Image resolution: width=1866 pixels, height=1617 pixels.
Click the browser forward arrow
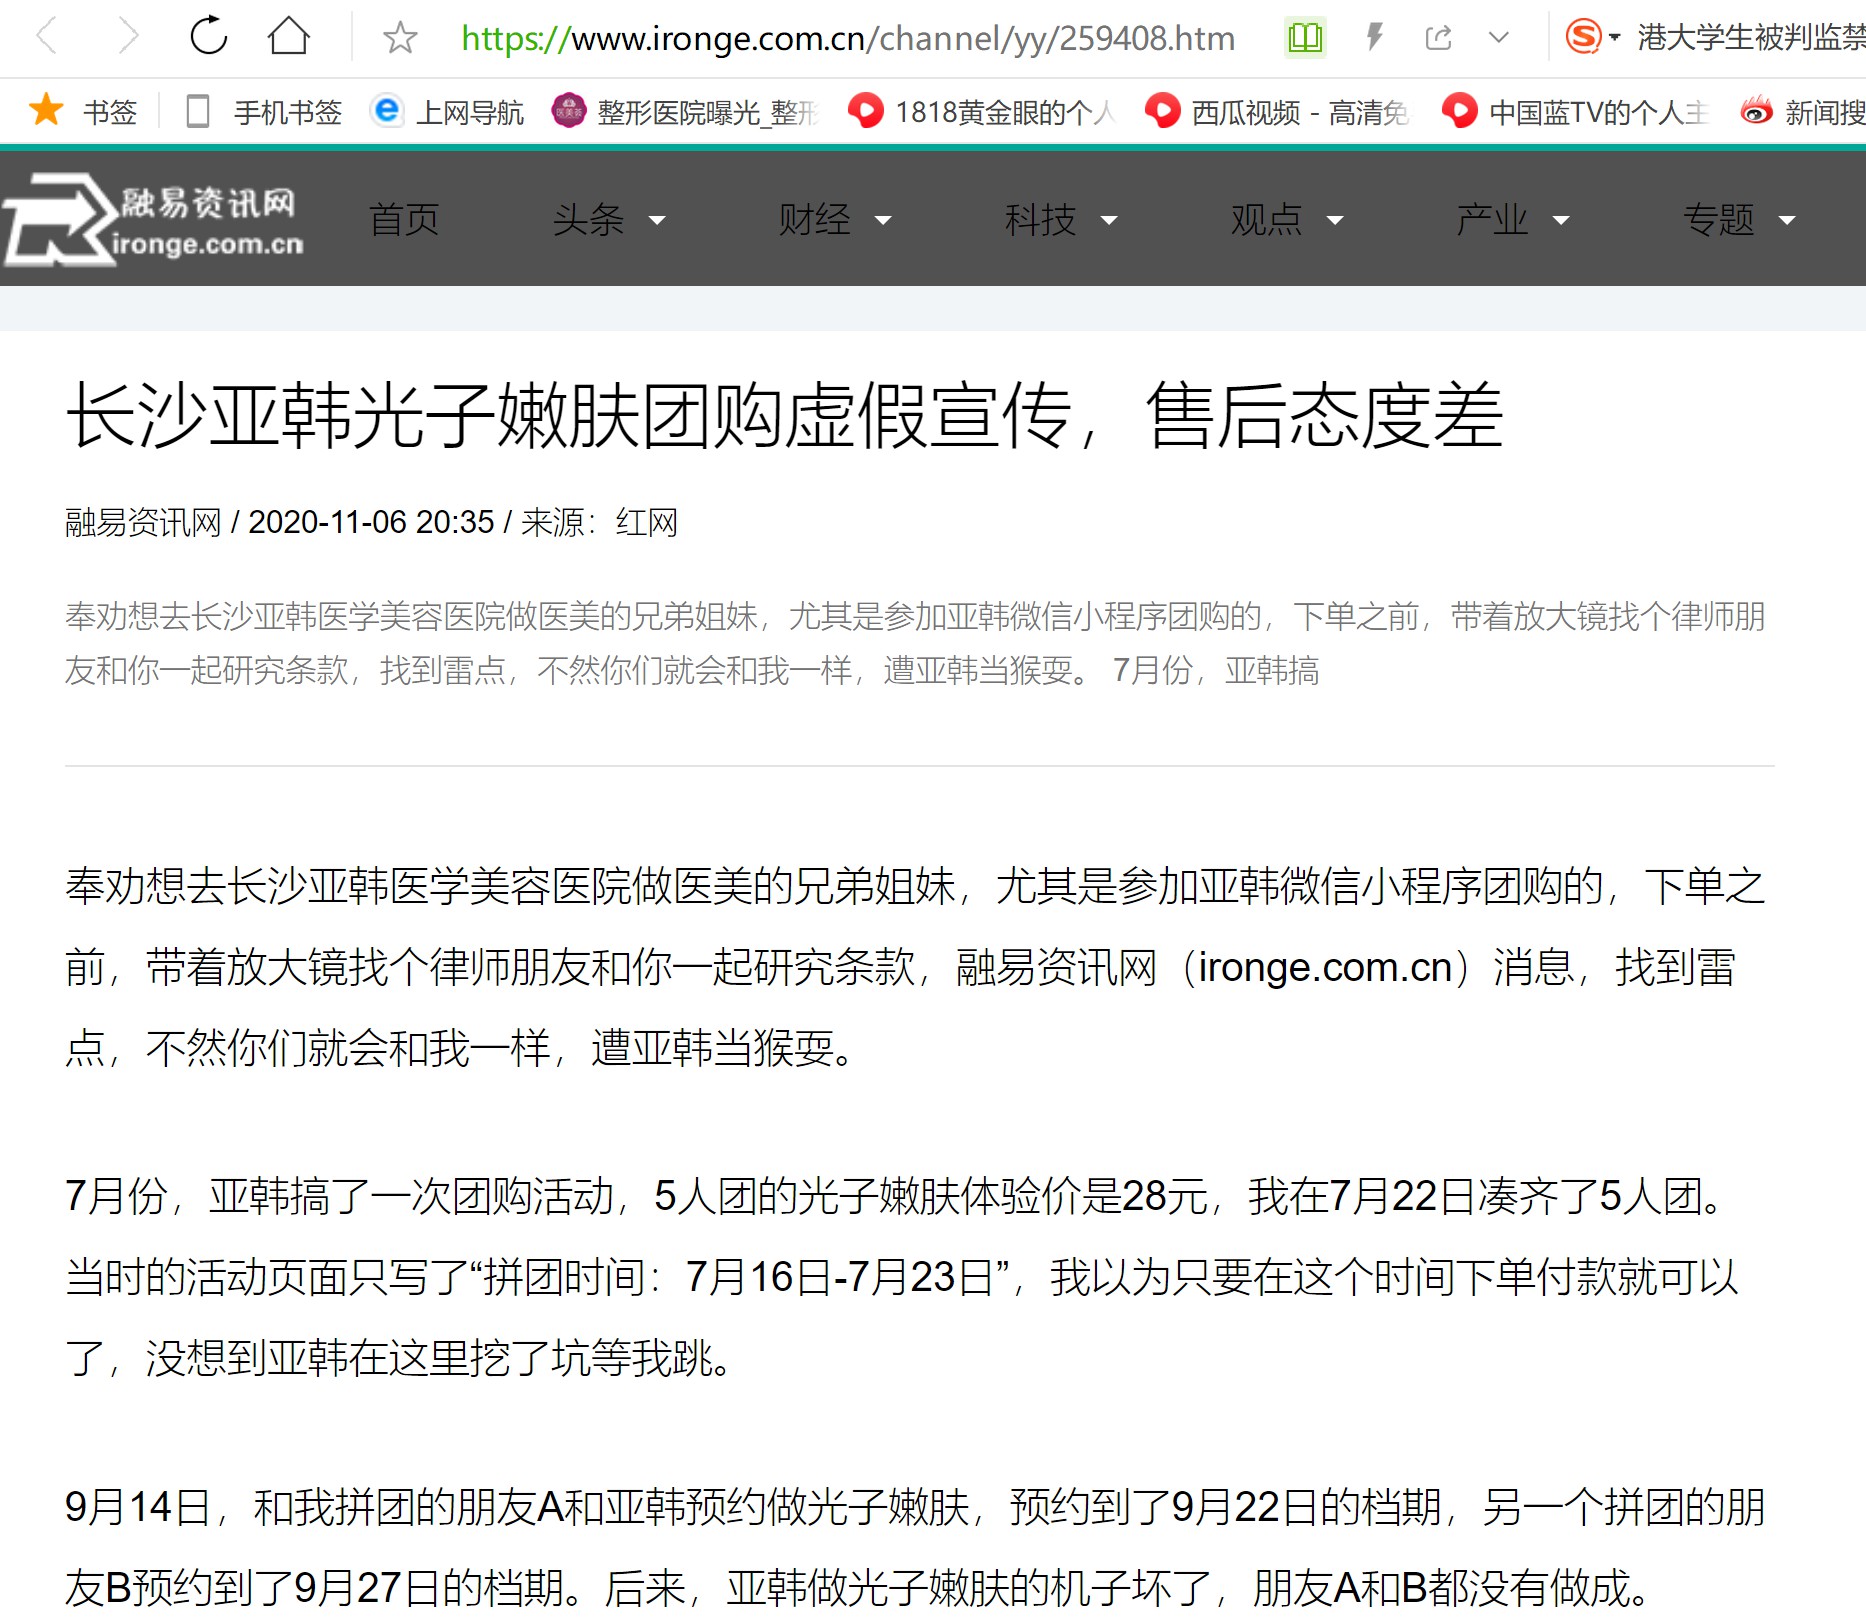(x=127, y=38)
